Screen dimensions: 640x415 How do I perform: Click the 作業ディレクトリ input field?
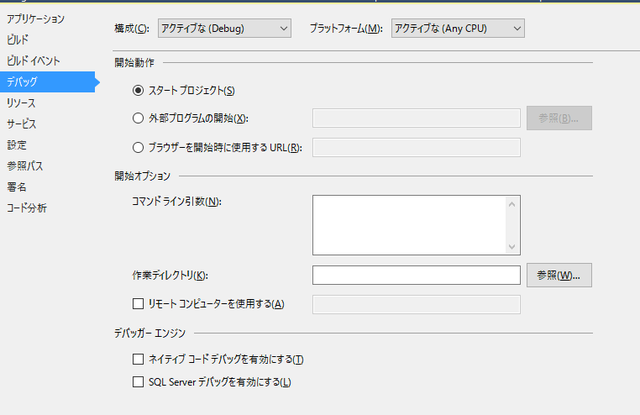[x=416, y=275]
